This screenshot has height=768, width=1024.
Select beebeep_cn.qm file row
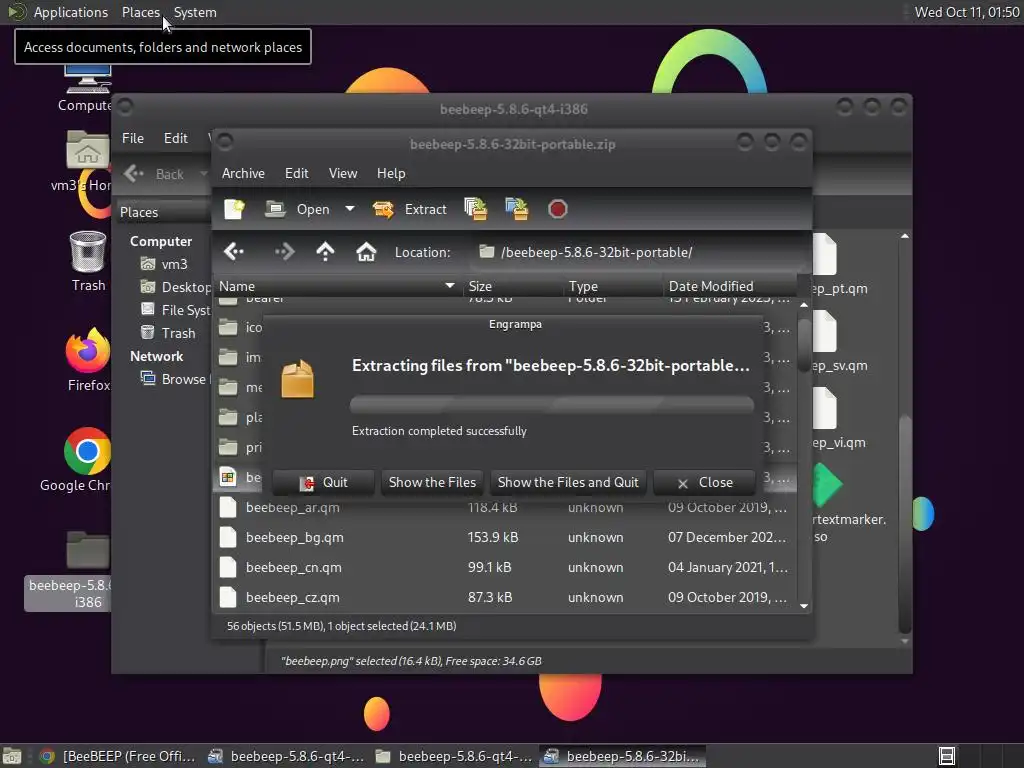505,568
